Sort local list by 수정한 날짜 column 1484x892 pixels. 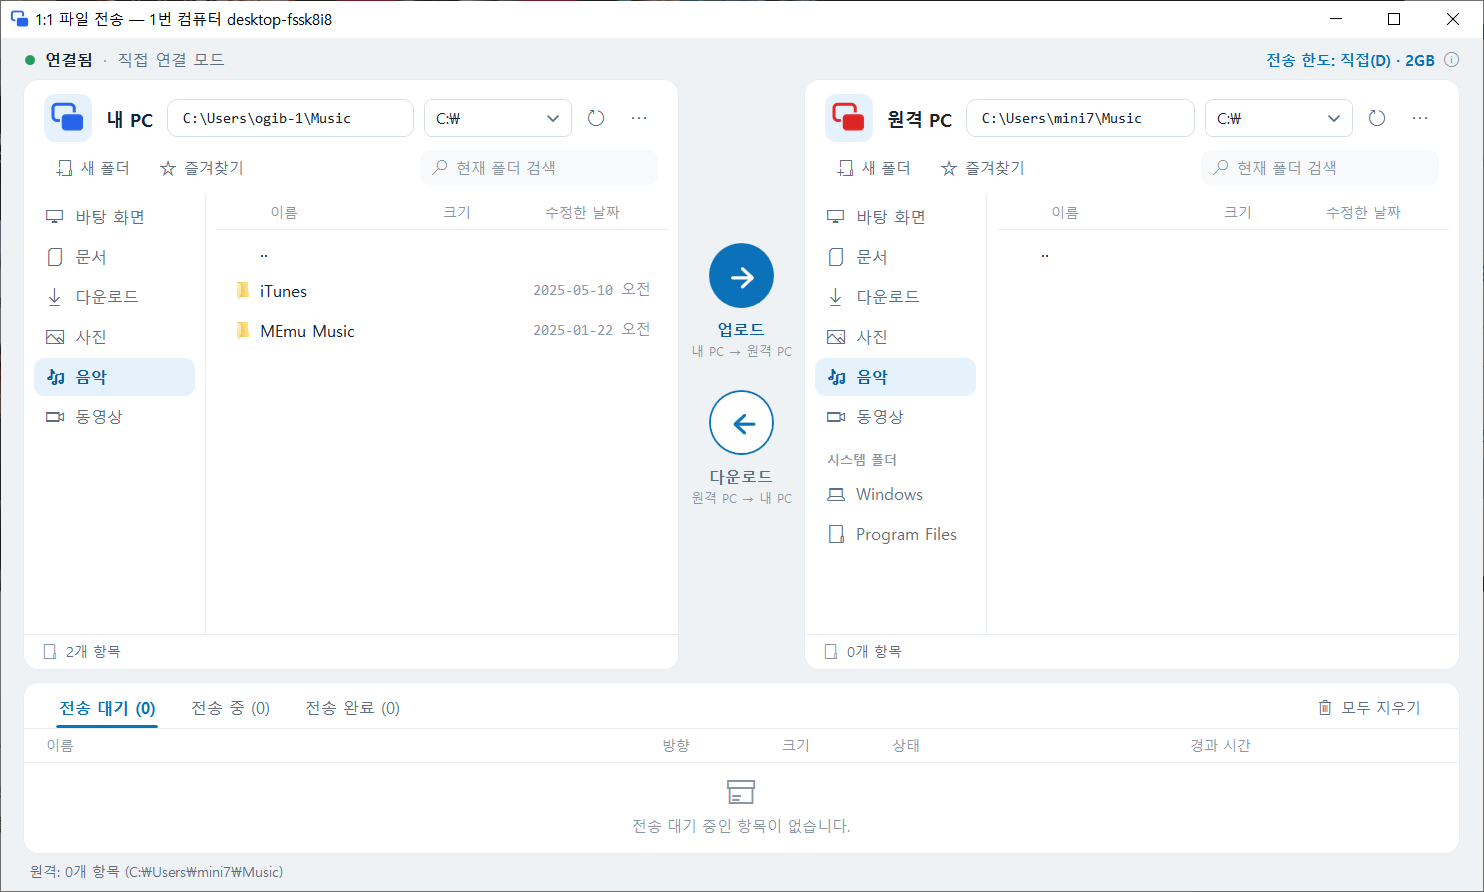[x=582, y=212]
